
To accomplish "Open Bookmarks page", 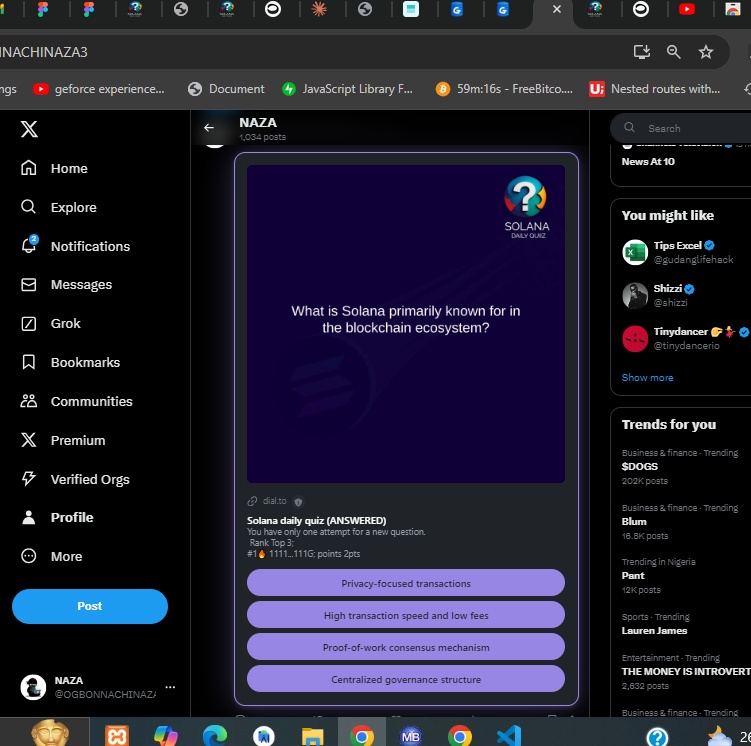I will 70,362.
